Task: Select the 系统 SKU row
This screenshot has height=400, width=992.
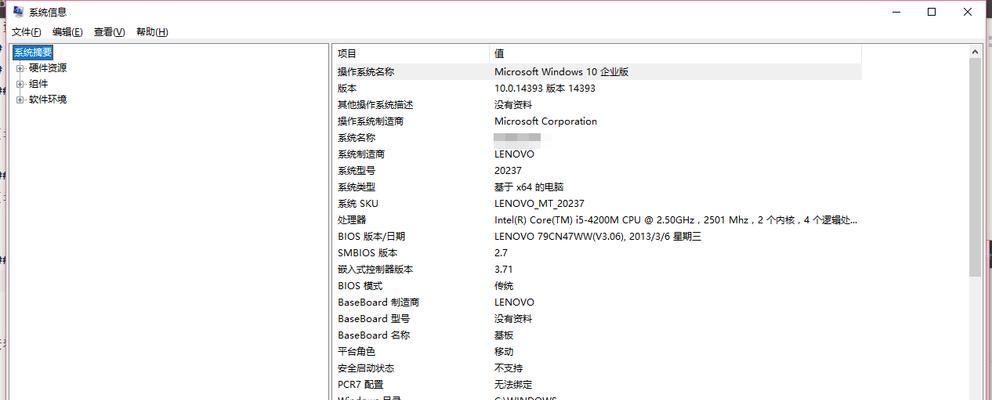Action: (597, 204)
